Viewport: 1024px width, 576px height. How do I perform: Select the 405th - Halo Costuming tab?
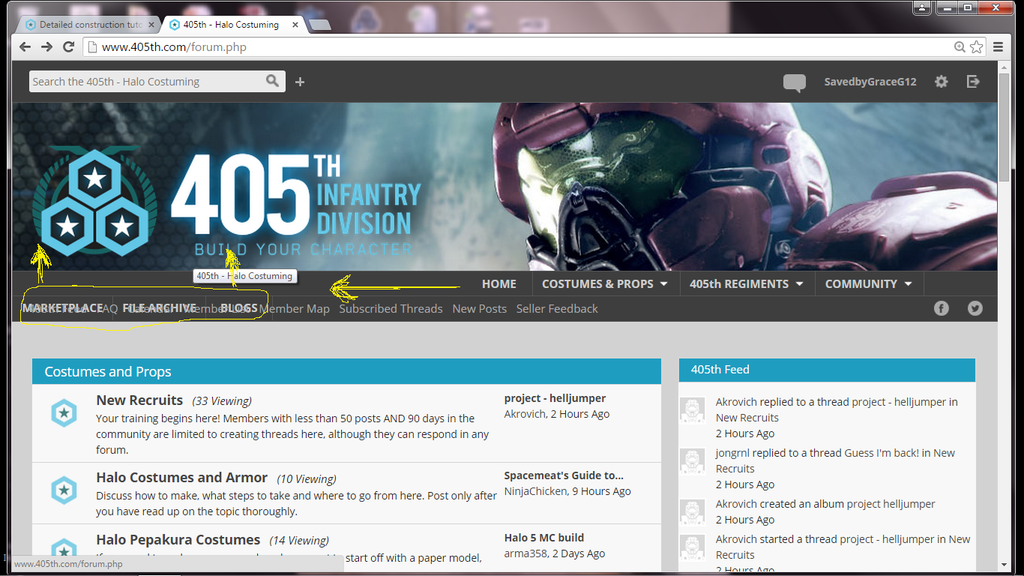[x=232, y=24]
